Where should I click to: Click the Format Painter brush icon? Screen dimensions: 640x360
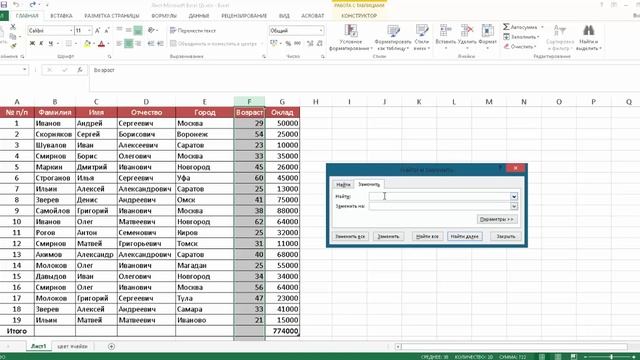pyautogui.click(x=13, y=45)
